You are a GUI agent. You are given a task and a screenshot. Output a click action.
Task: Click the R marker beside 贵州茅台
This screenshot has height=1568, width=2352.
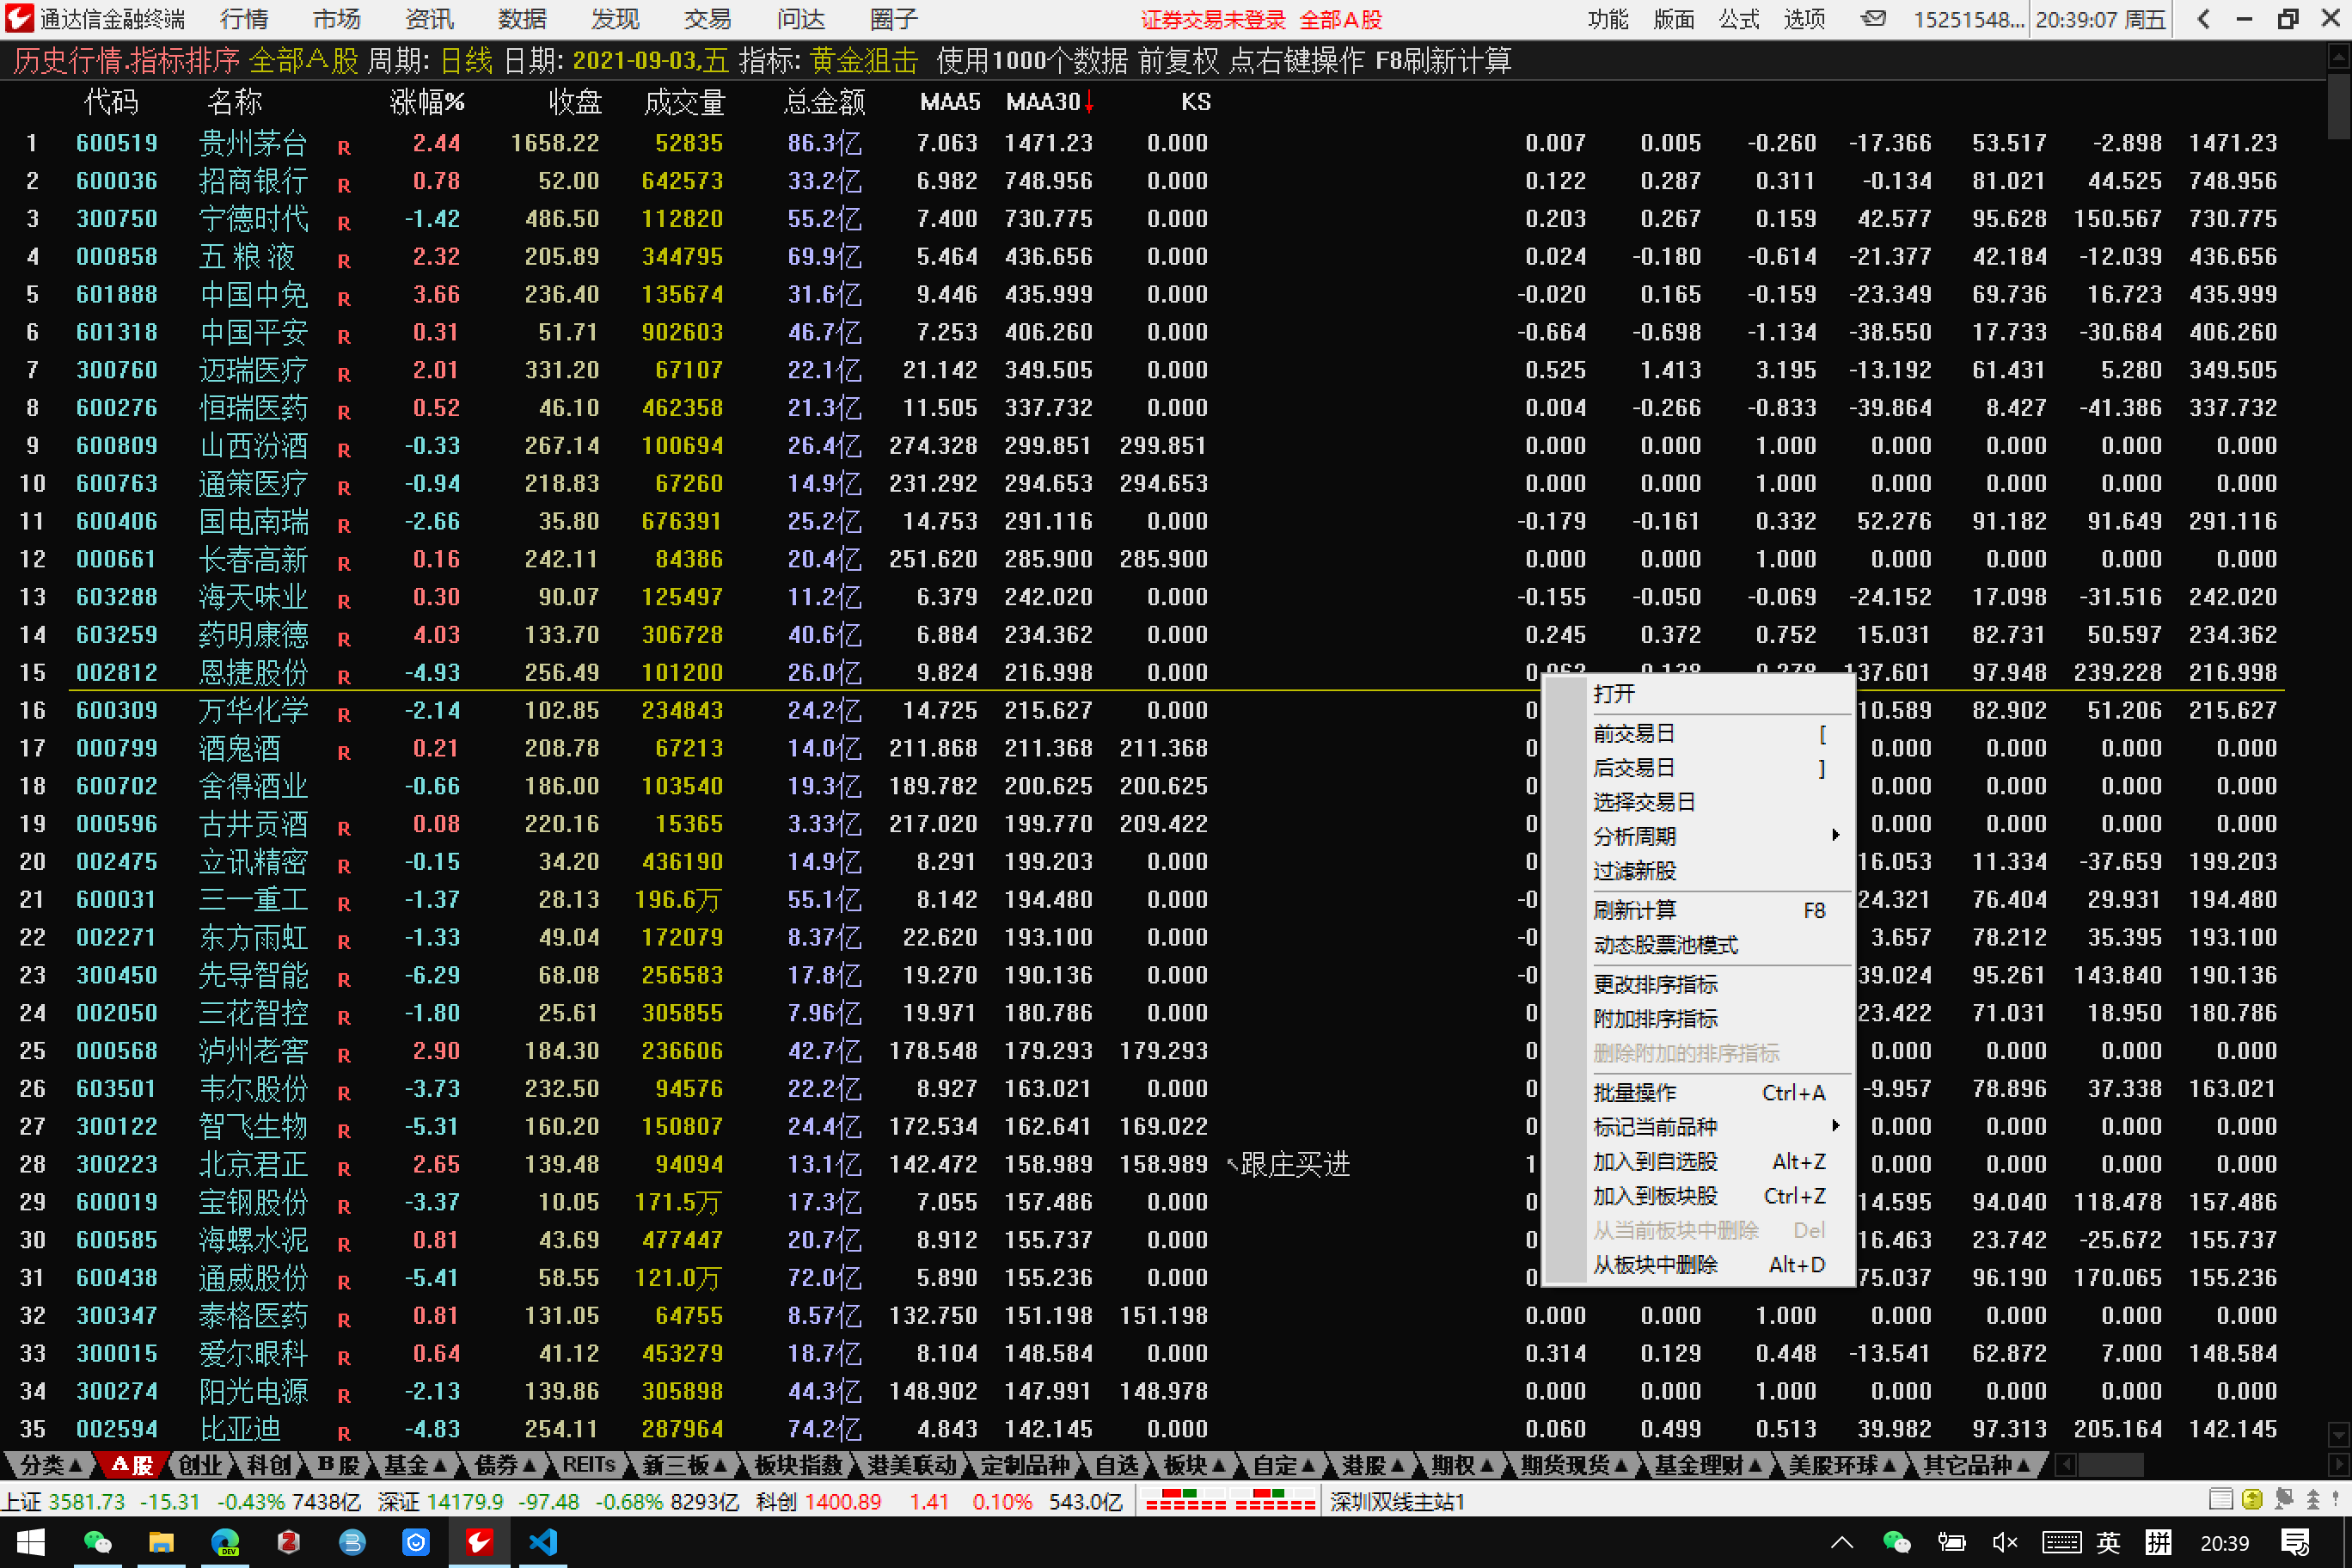click(344, 148)
